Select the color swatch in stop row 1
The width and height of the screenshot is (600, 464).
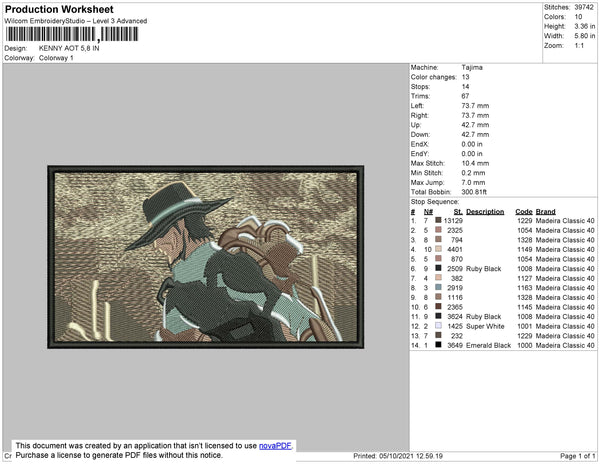coord(438,220)
